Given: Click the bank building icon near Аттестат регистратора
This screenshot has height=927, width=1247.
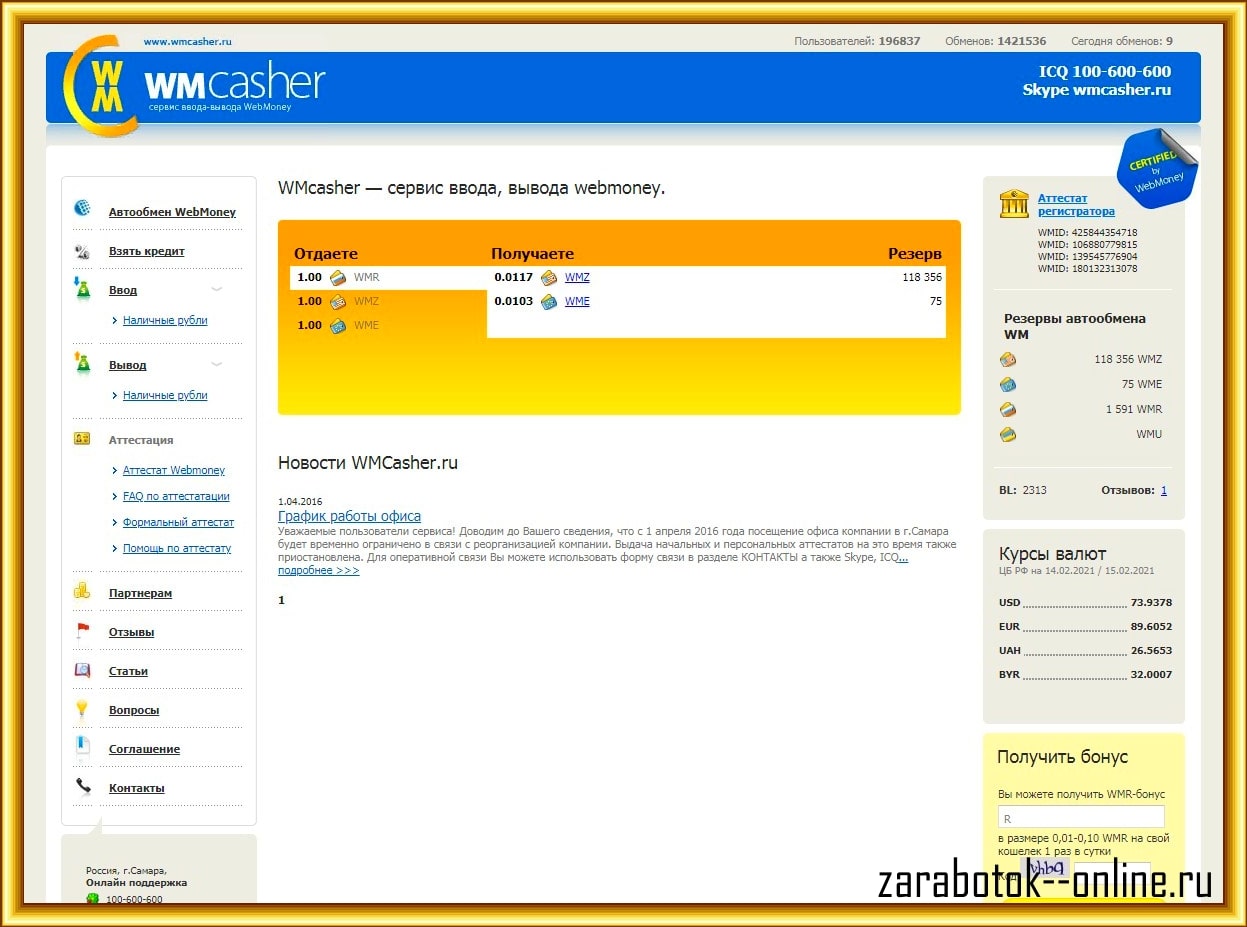Looking at the screenshot, I should (1014, 203).
